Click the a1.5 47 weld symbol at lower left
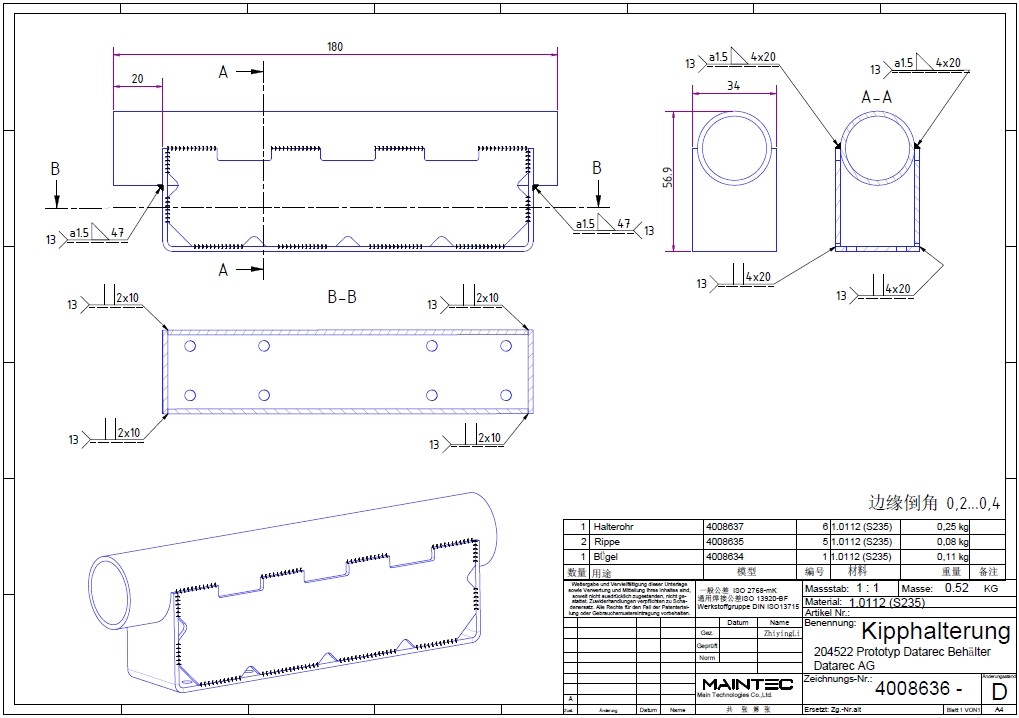Image resolution: width=1019 pixels, height=718 pixels. (x=97, y=237)
